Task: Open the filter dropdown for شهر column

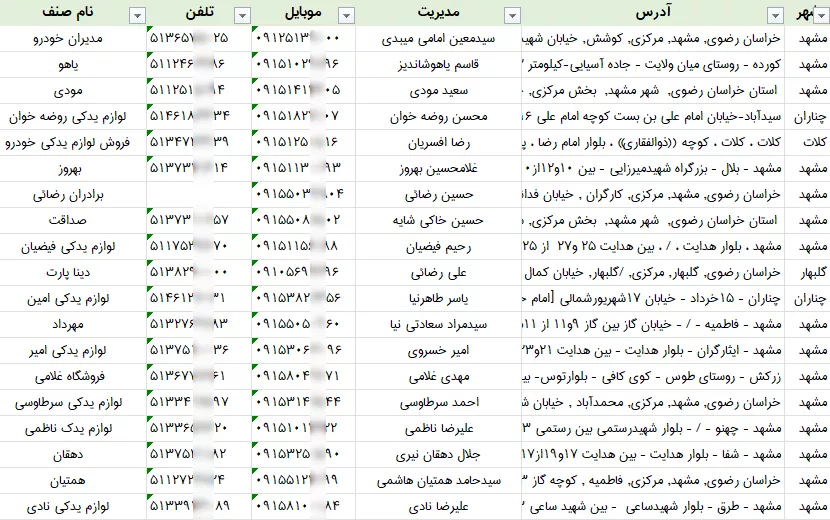Action: pyautogui.click(x=822, y=16)
